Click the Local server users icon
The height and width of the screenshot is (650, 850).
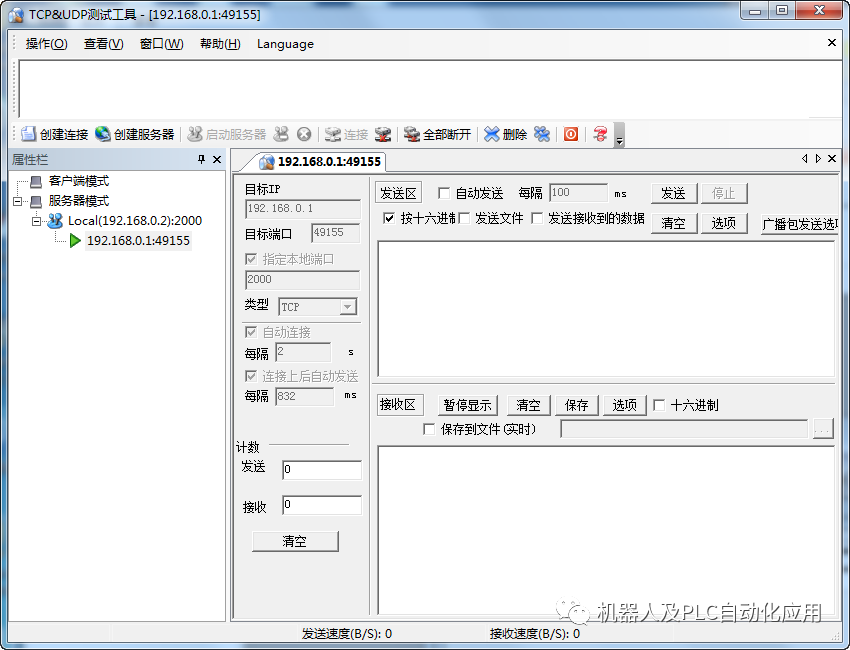coord(55,221)
